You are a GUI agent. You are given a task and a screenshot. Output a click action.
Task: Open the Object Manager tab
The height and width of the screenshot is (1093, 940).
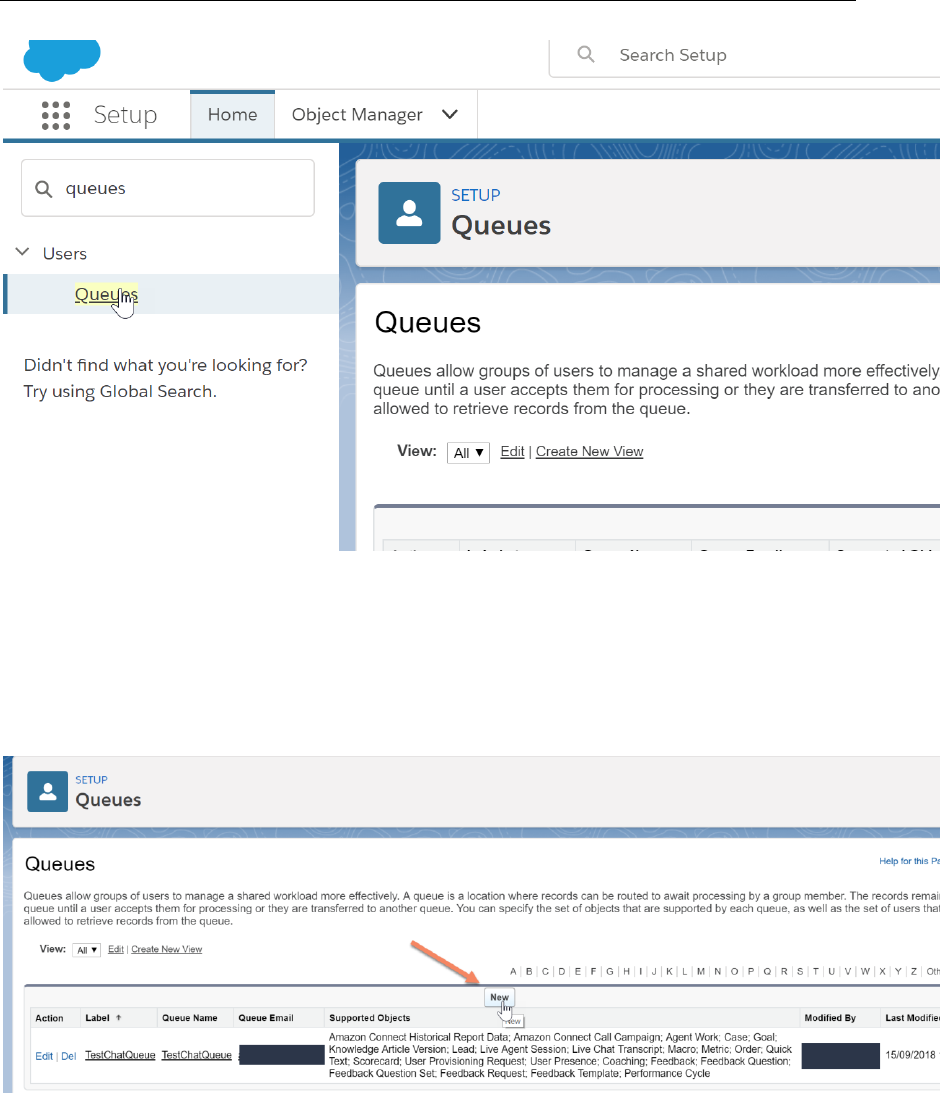pyautogui.click(x=357, y=114)
